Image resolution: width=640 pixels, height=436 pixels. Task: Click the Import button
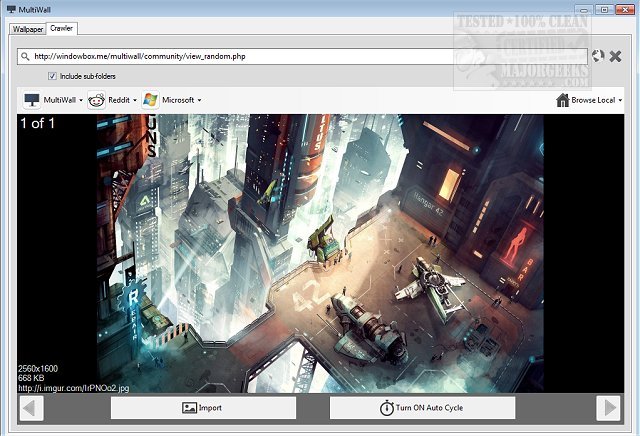click(203, 407)
